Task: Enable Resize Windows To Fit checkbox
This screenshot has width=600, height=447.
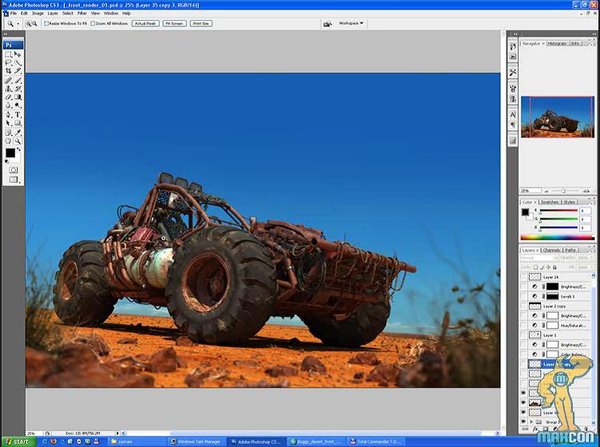Action: click(46, 24)
